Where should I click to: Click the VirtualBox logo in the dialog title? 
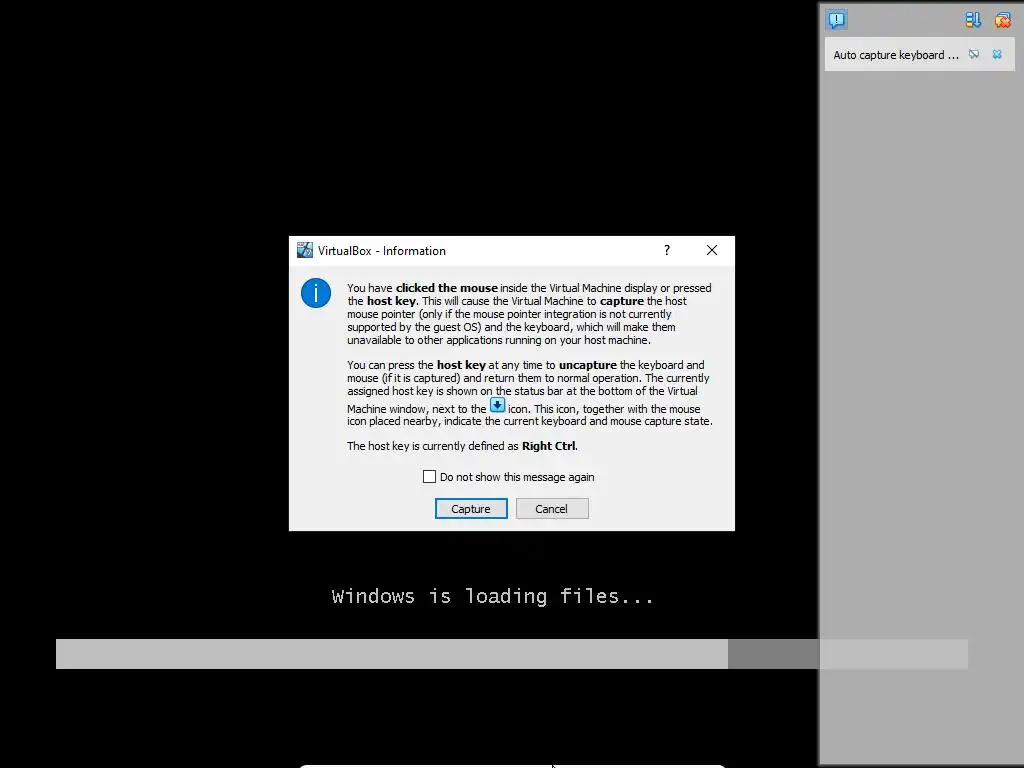click(304, 250)
